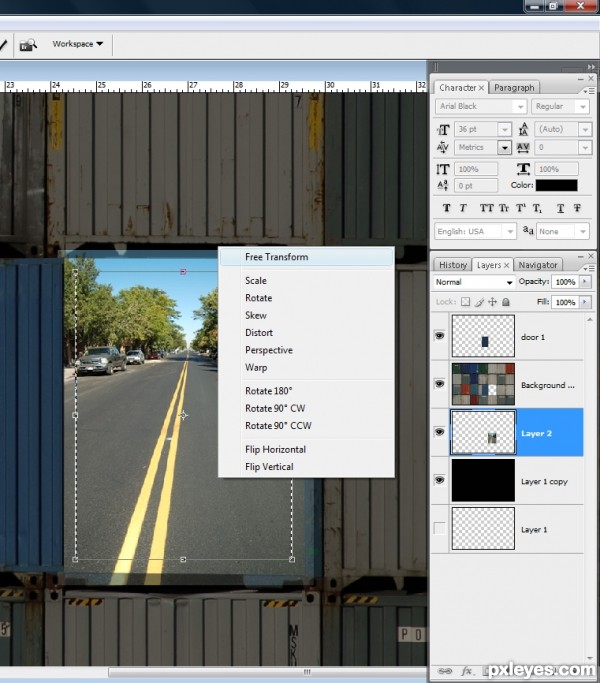Click the Fill 100% input field
This screenshot has height=683, width=600.
[565, 302]
